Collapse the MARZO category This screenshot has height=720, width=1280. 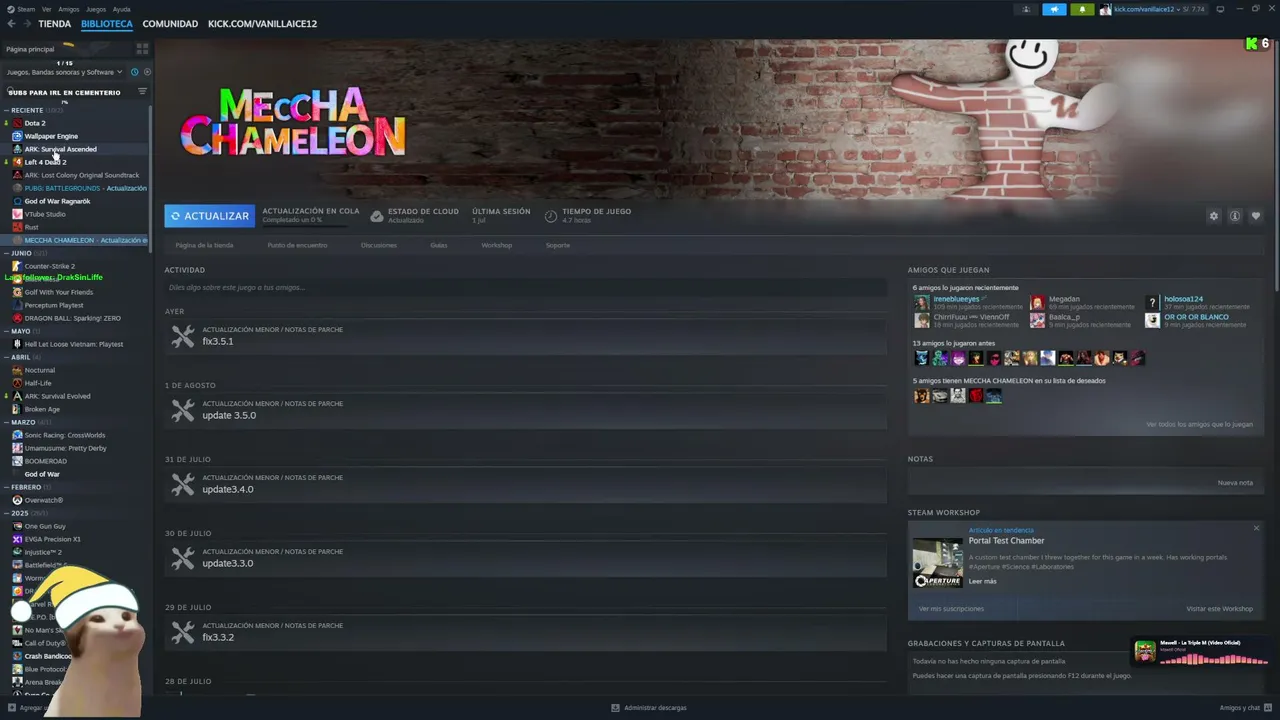coord(6,422)
